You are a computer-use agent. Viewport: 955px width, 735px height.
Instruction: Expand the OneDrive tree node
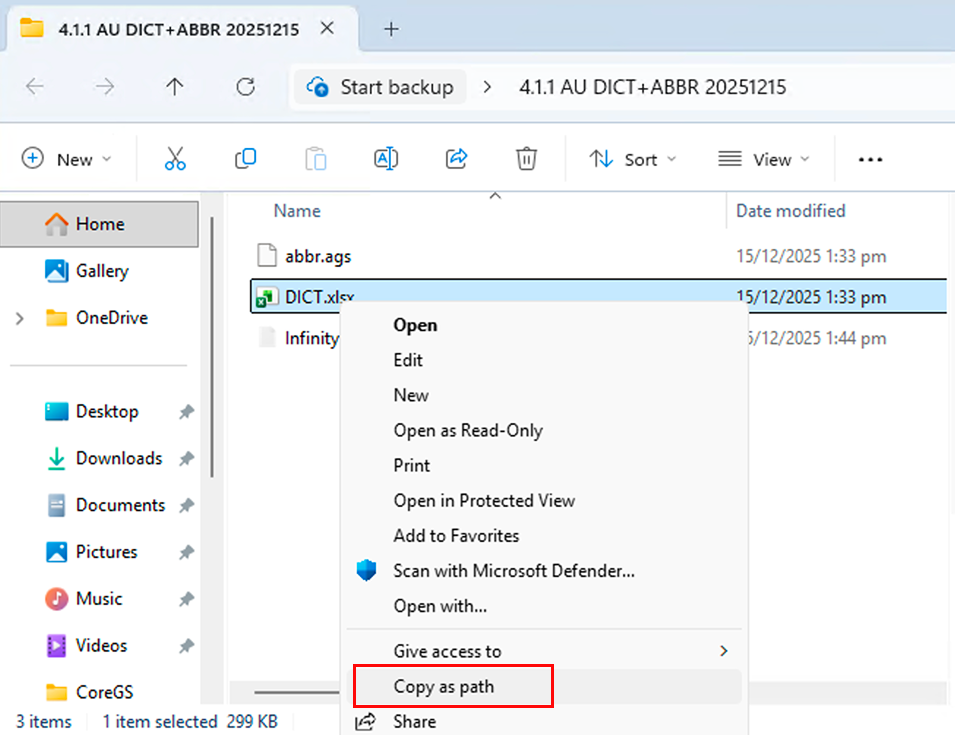[19, 318]
